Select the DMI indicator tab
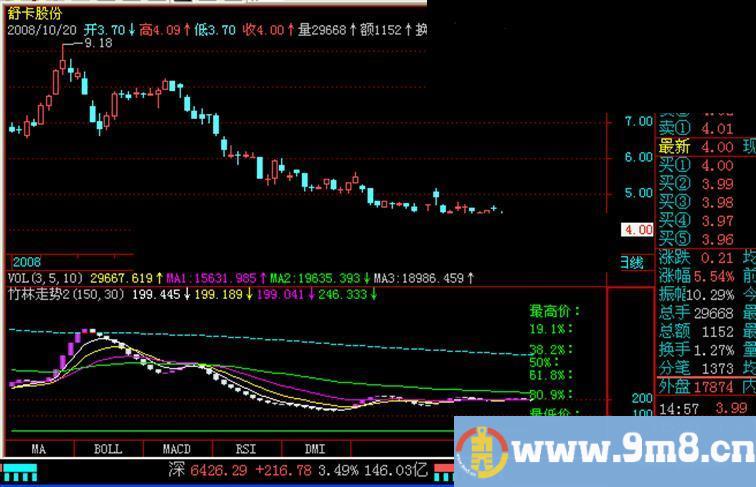This screenshot has height=487, width=756. [x=314, y=449]
